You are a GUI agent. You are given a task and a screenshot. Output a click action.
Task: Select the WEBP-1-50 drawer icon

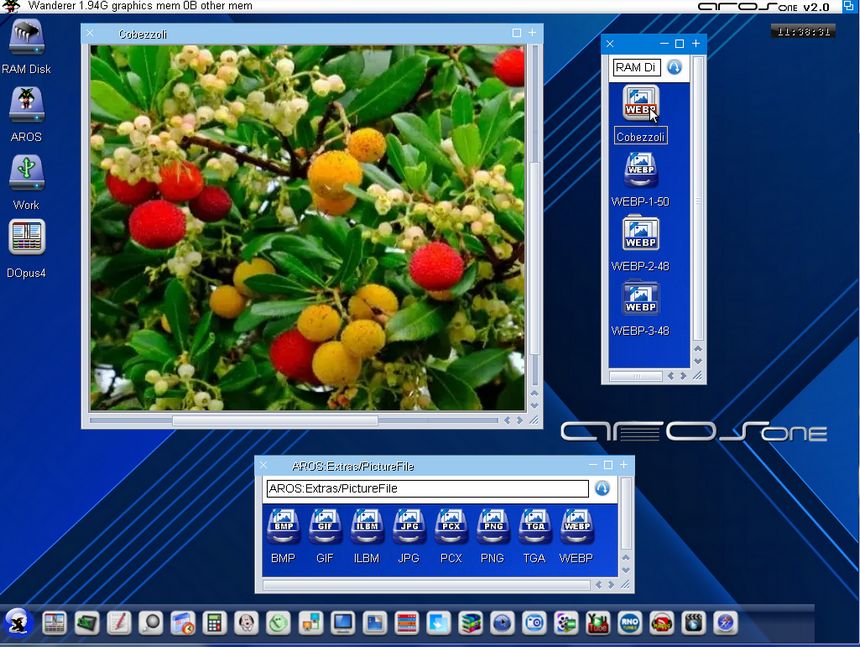(640, 171)
